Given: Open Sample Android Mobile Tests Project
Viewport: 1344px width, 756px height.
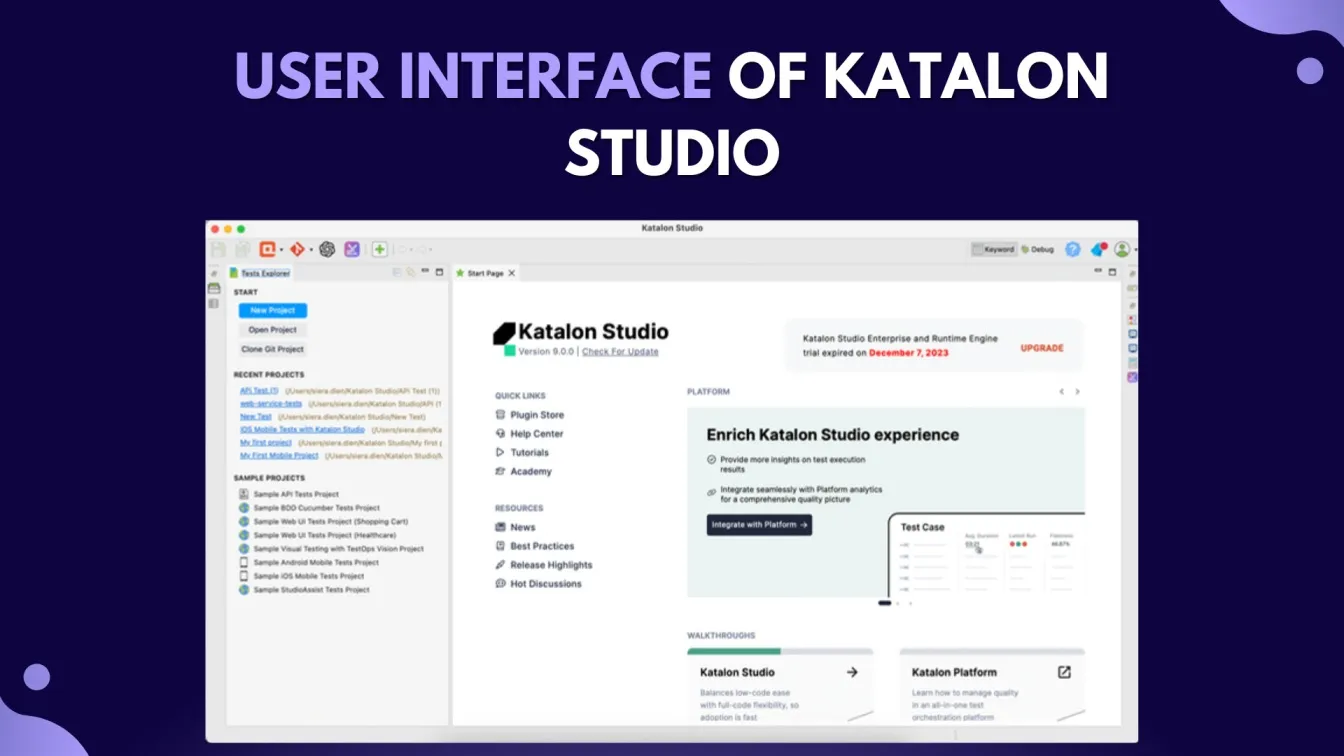Looking at the screenshot, I should 309,562.
